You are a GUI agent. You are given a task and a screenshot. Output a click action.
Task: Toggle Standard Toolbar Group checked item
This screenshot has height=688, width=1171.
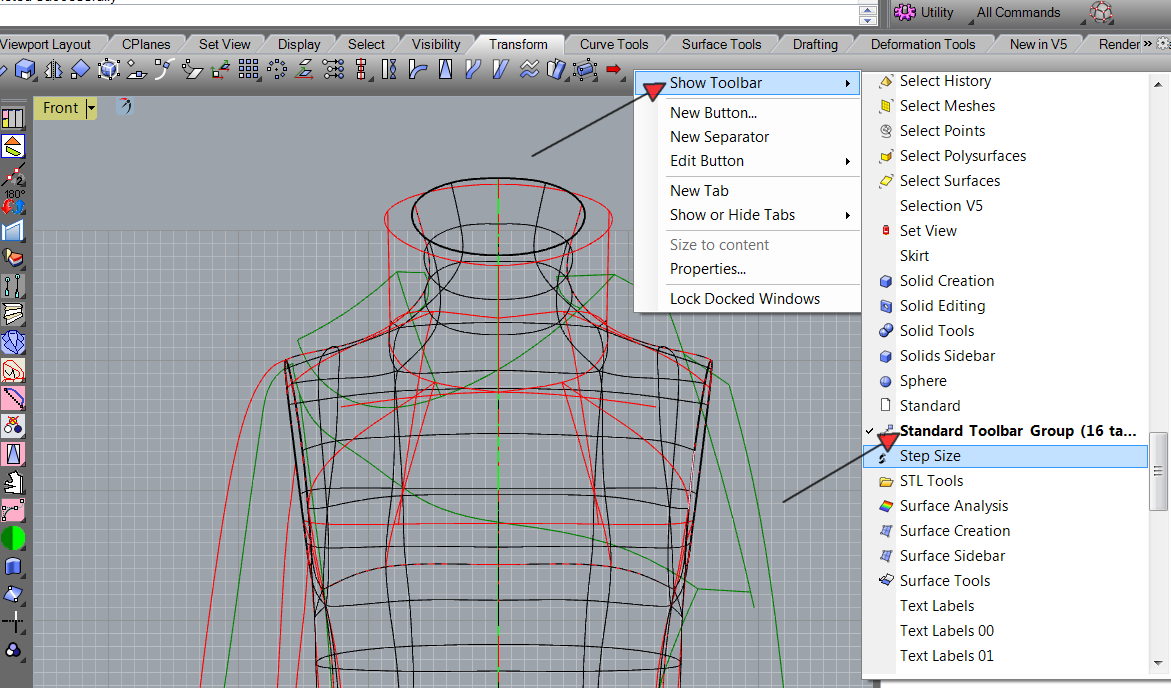1016,431
